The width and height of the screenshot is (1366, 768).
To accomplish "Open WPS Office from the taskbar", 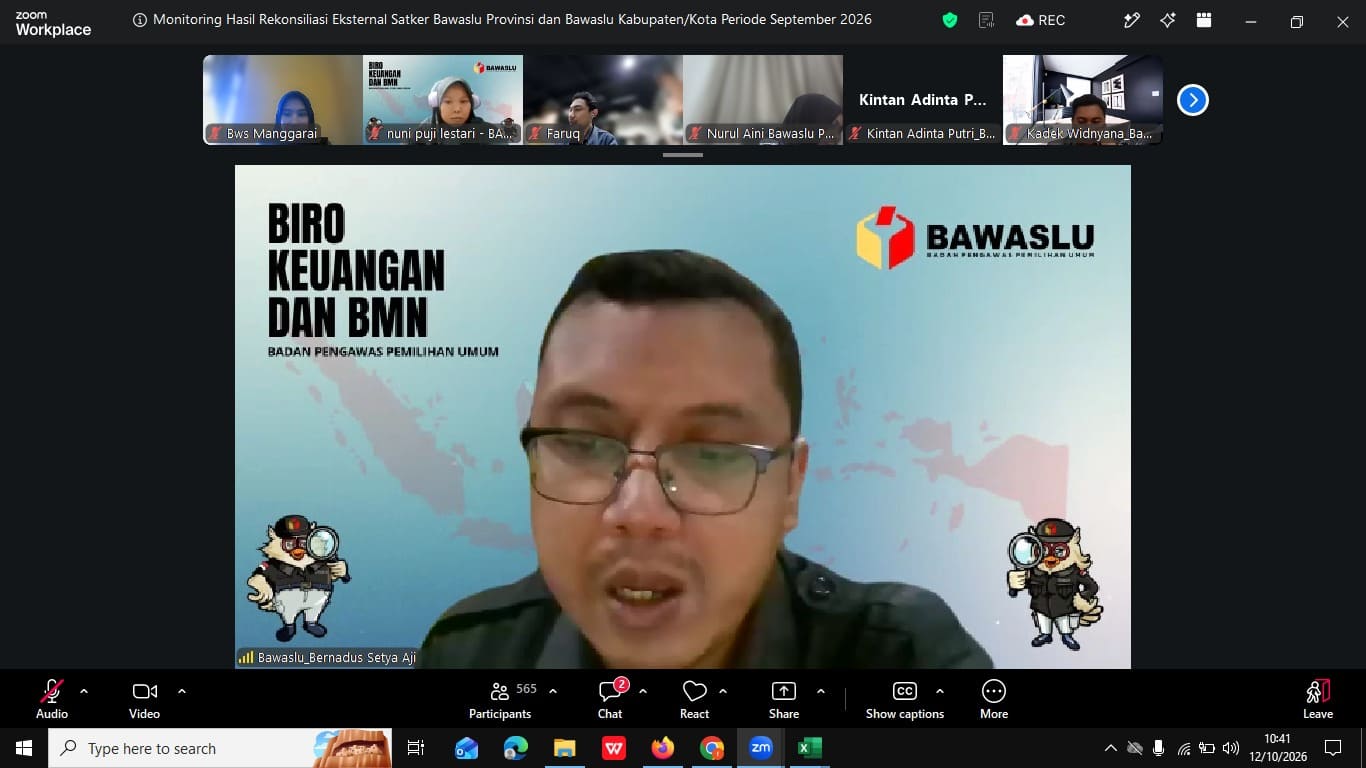I will click(614, 748).
